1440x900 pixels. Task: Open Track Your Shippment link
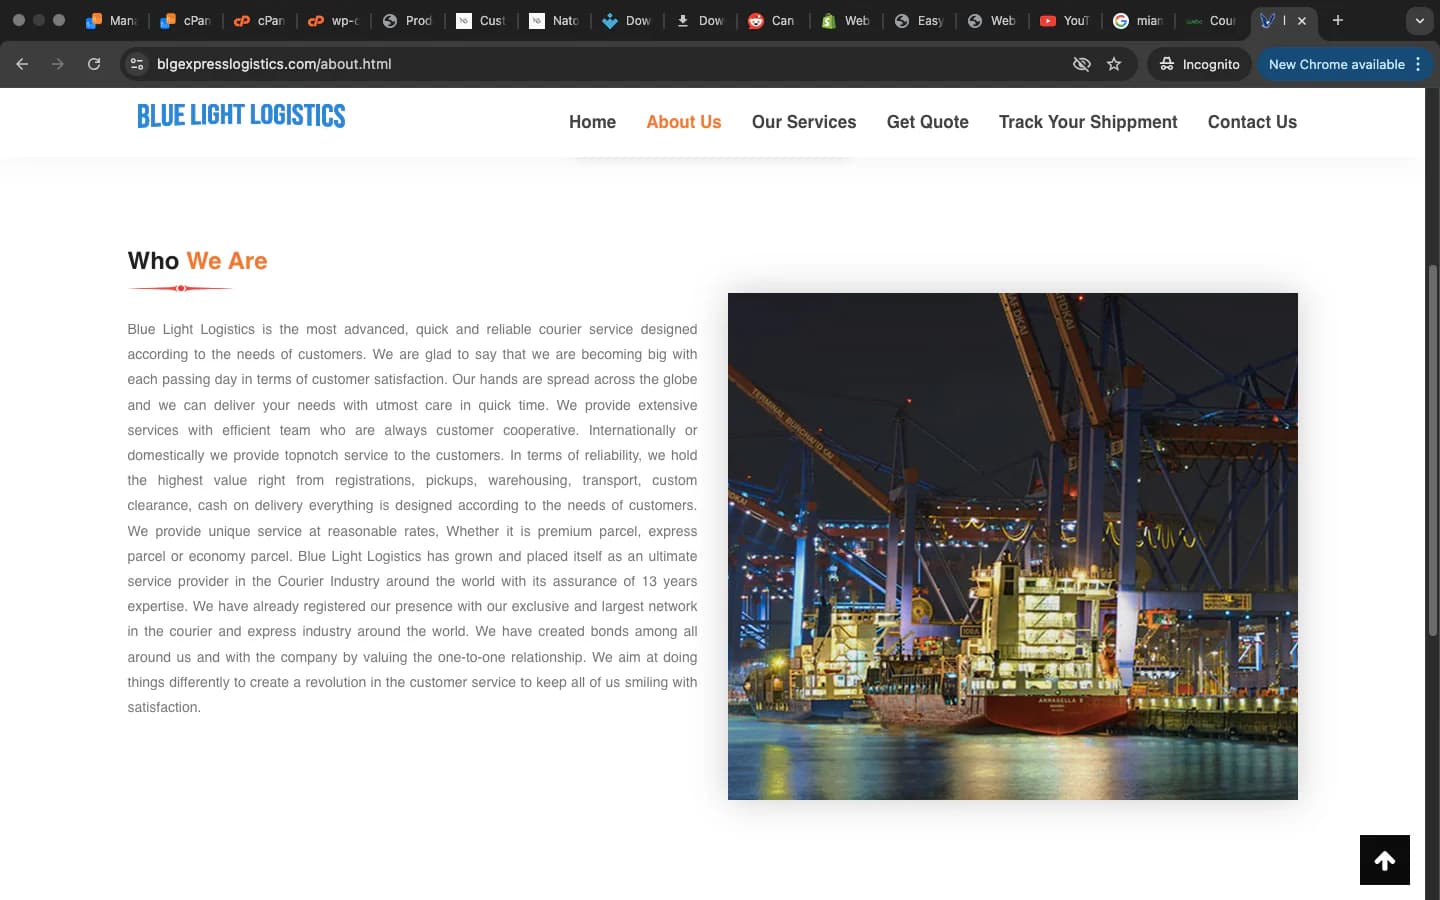click(1088, 122)
